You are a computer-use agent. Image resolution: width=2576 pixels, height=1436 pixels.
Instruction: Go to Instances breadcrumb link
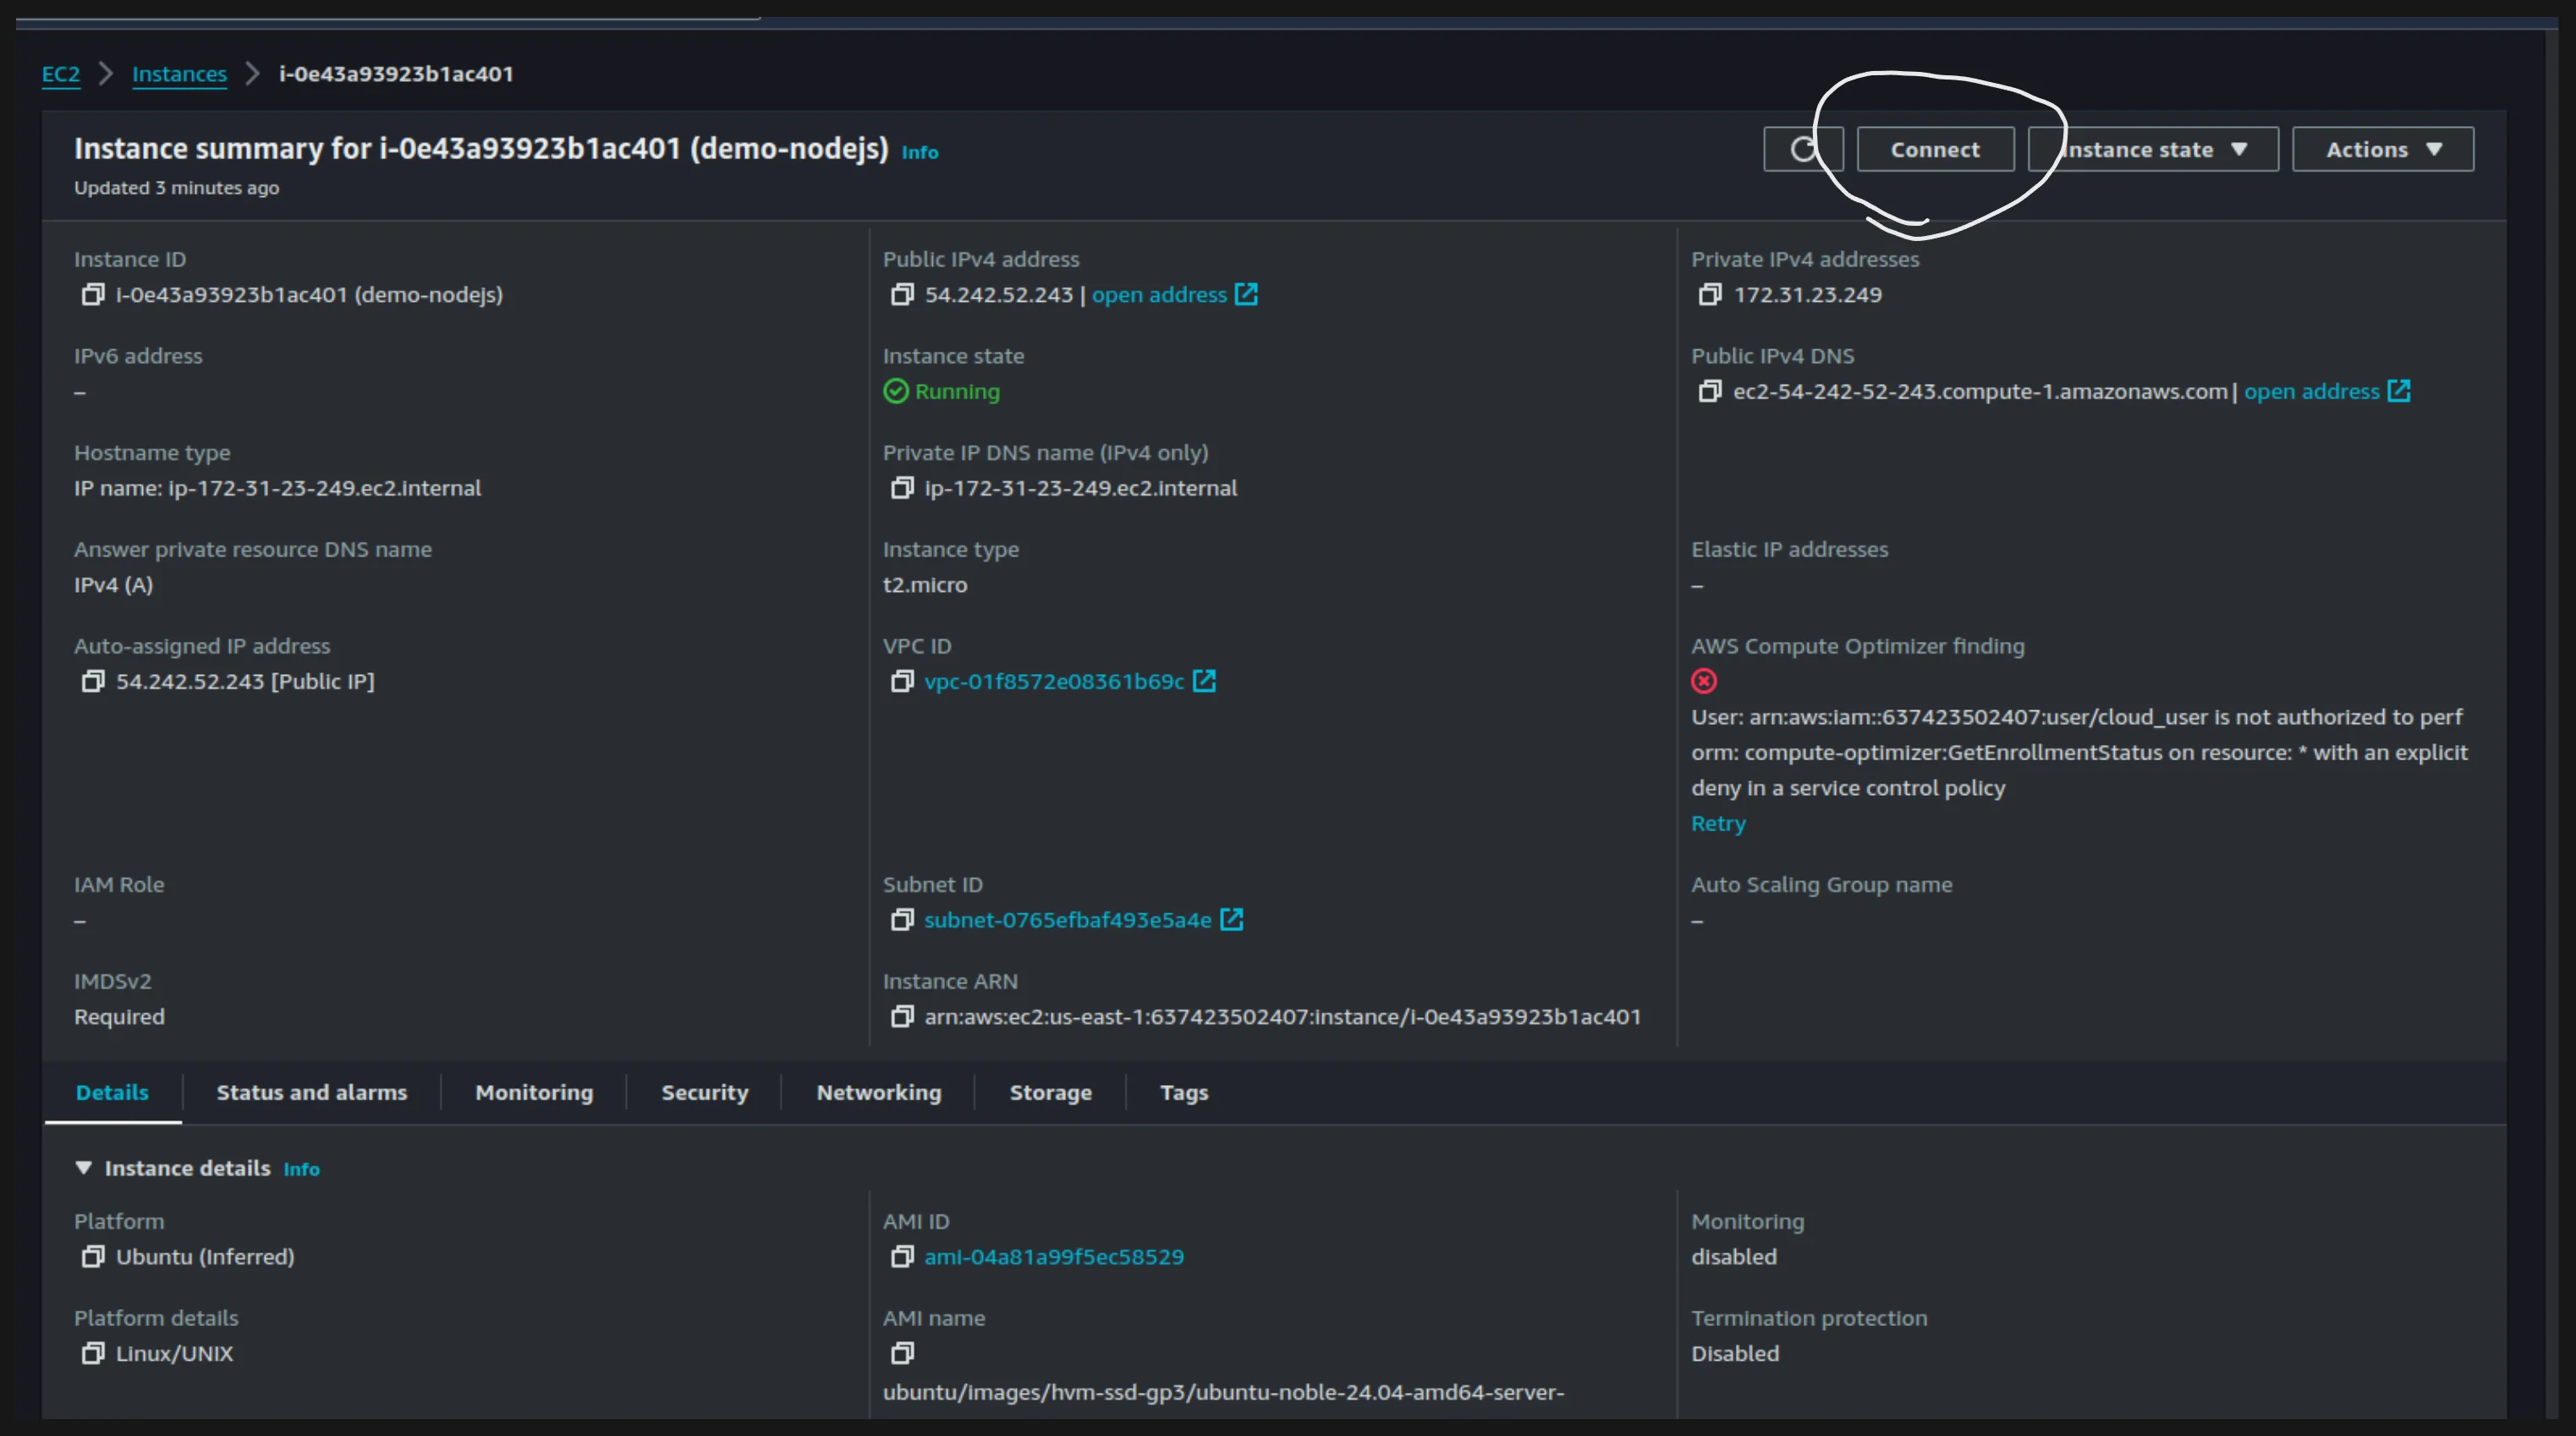click(179, 74)
